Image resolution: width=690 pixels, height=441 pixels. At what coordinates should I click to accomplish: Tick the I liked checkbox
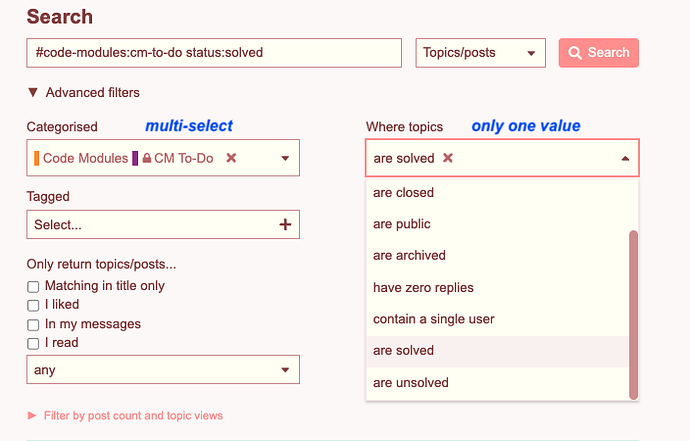pos(33,305)
